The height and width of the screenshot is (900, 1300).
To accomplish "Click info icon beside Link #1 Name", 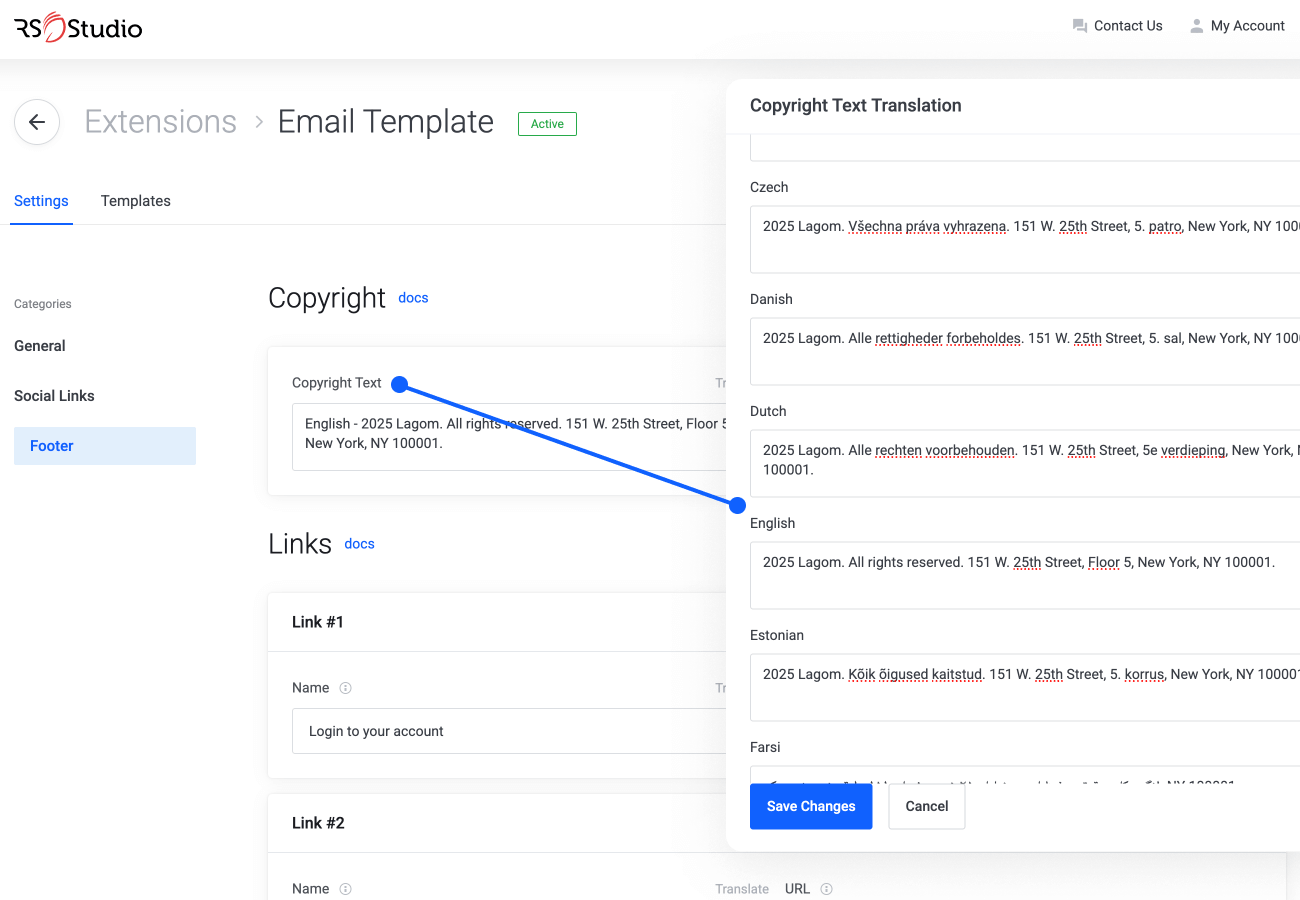I will [346, 688].
